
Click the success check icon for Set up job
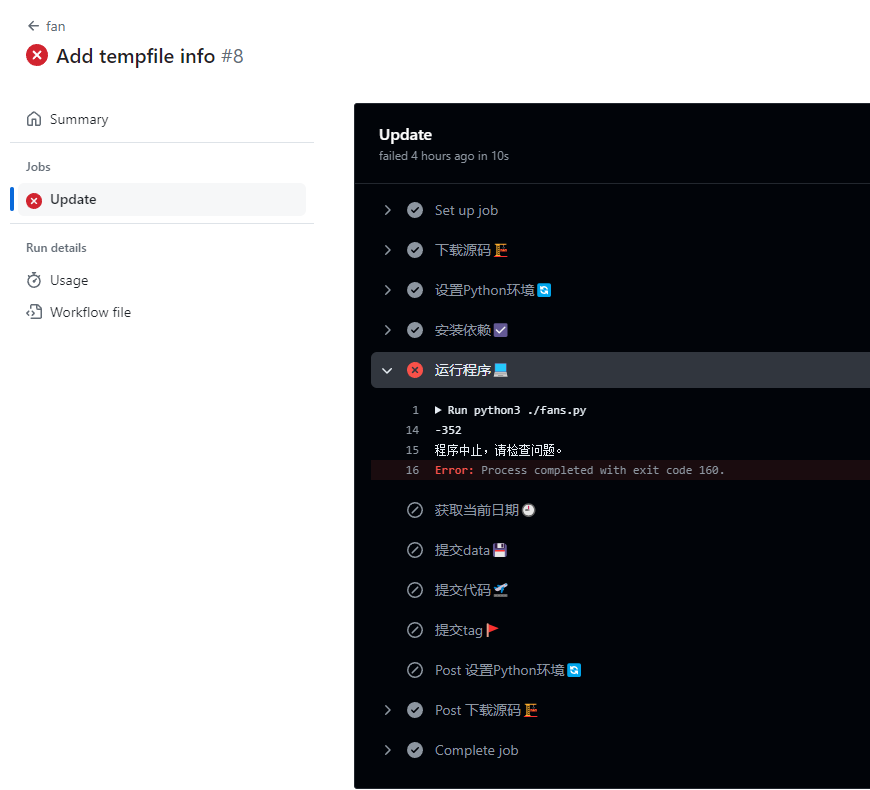[414, 210]
